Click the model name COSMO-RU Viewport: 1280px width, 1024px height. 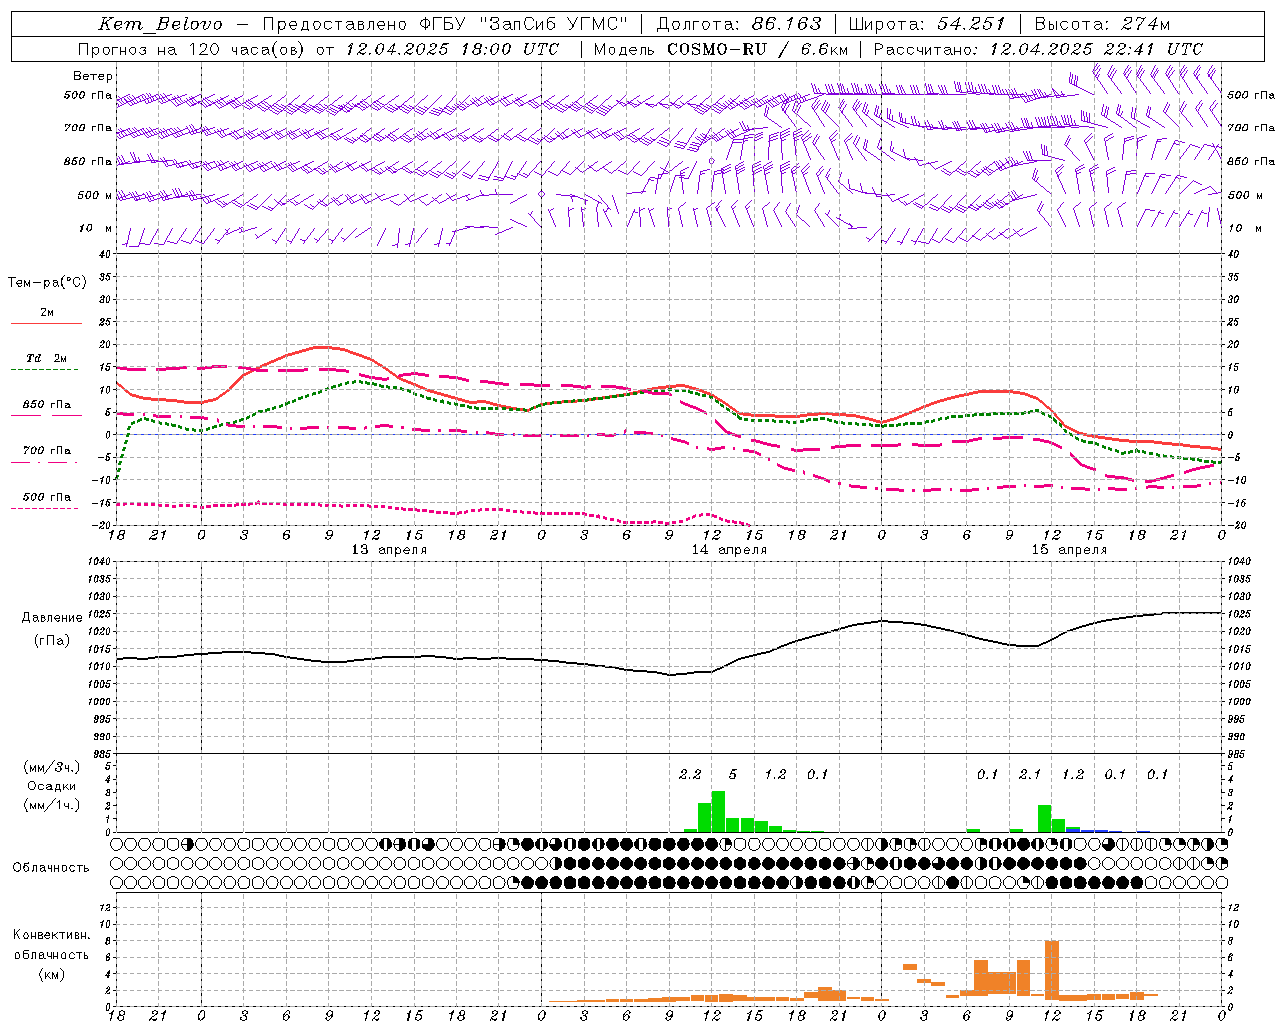pos(717,49)
